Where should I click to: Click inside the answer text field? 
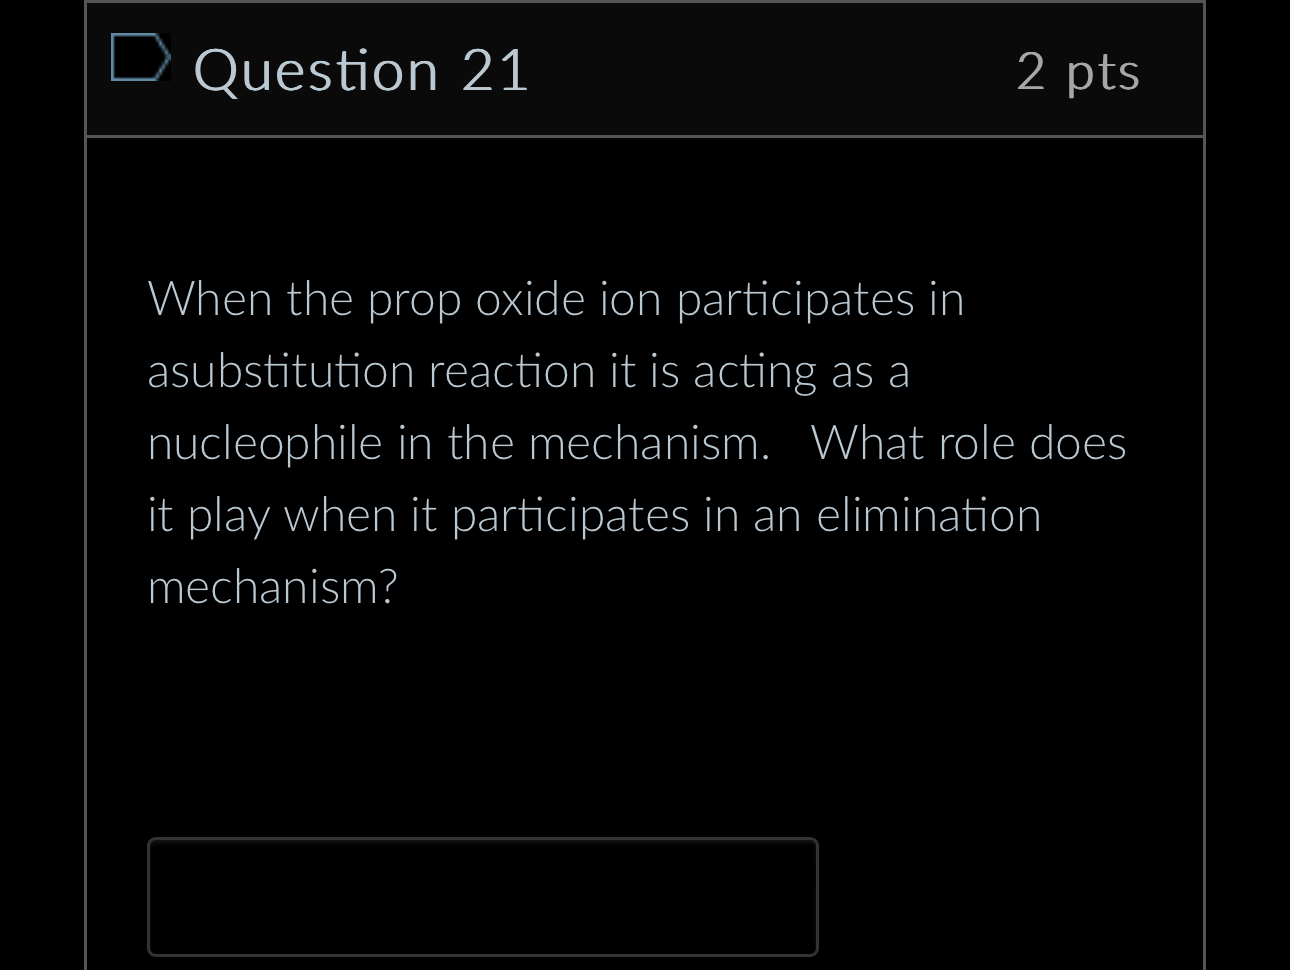(483, 896)
